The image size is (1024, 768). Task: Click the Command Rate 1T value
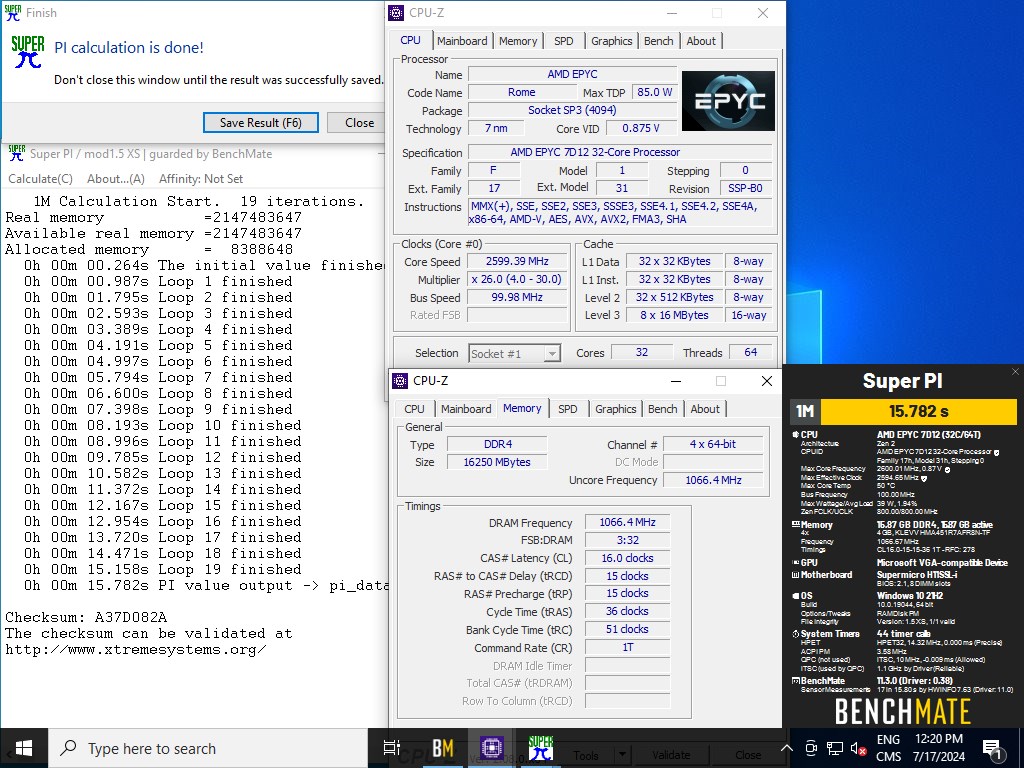627,647
